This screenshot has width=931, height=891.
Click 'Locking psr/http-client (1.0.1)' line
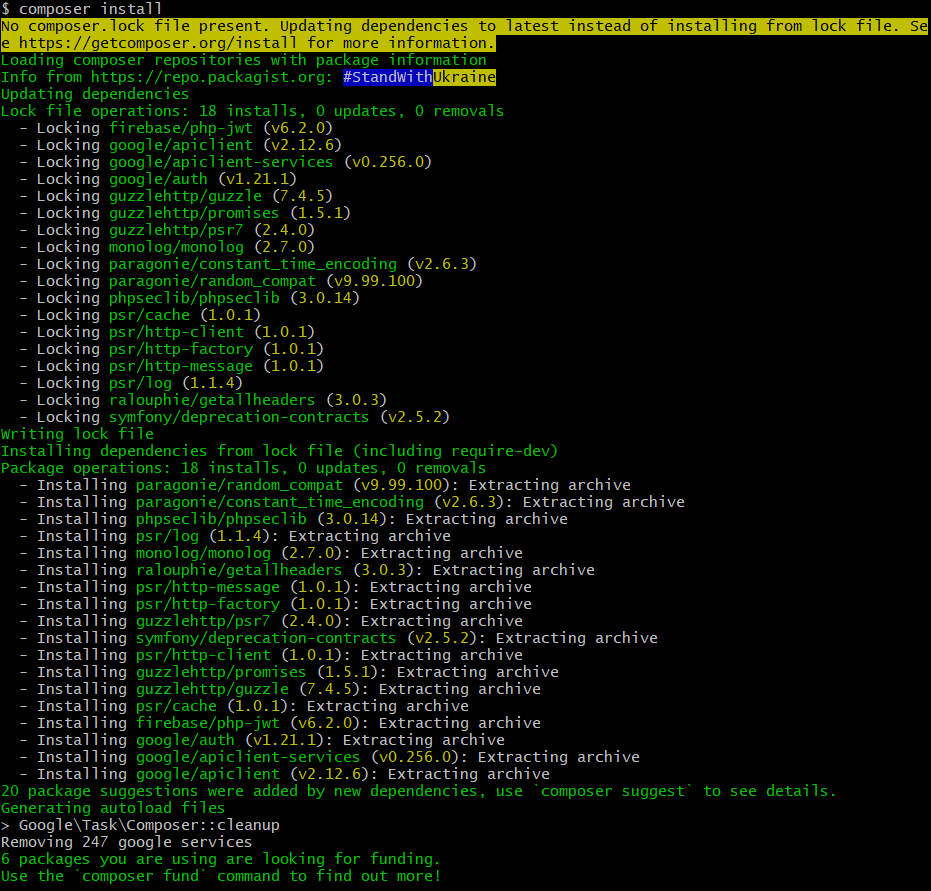click(x=167, y=332)
